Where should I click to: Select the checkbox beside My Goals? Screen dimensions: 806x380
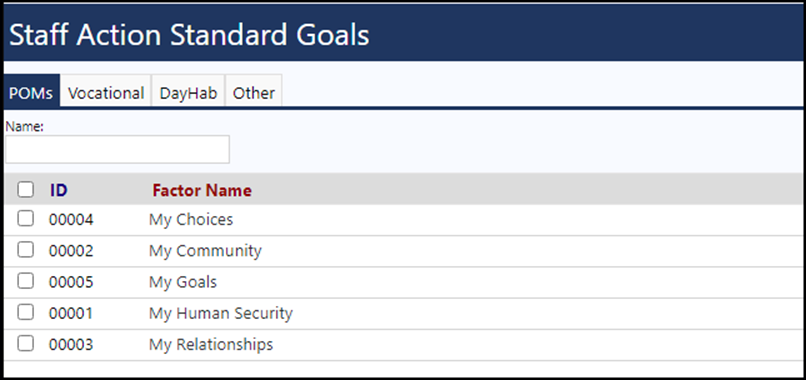tap(26, 281)
